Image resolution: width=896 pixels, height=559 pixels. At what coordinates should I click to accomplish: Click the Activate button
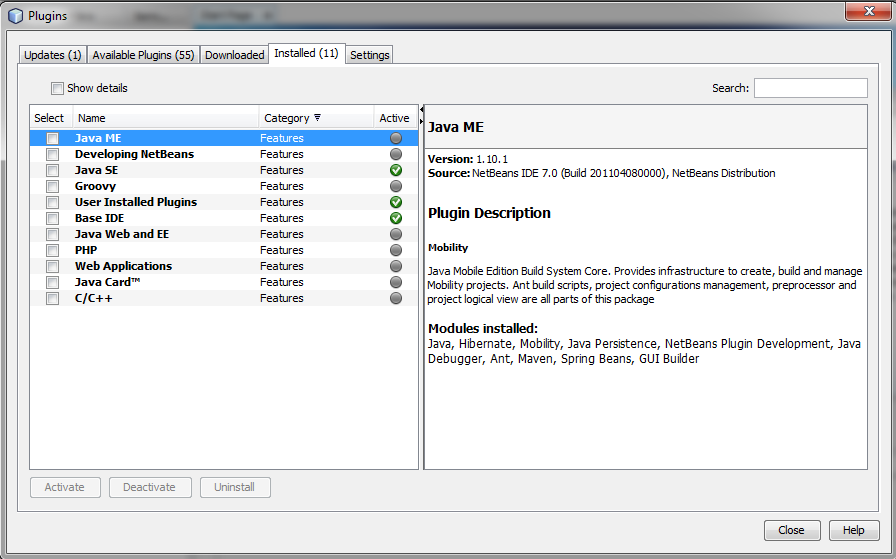[x=65, y=488]
